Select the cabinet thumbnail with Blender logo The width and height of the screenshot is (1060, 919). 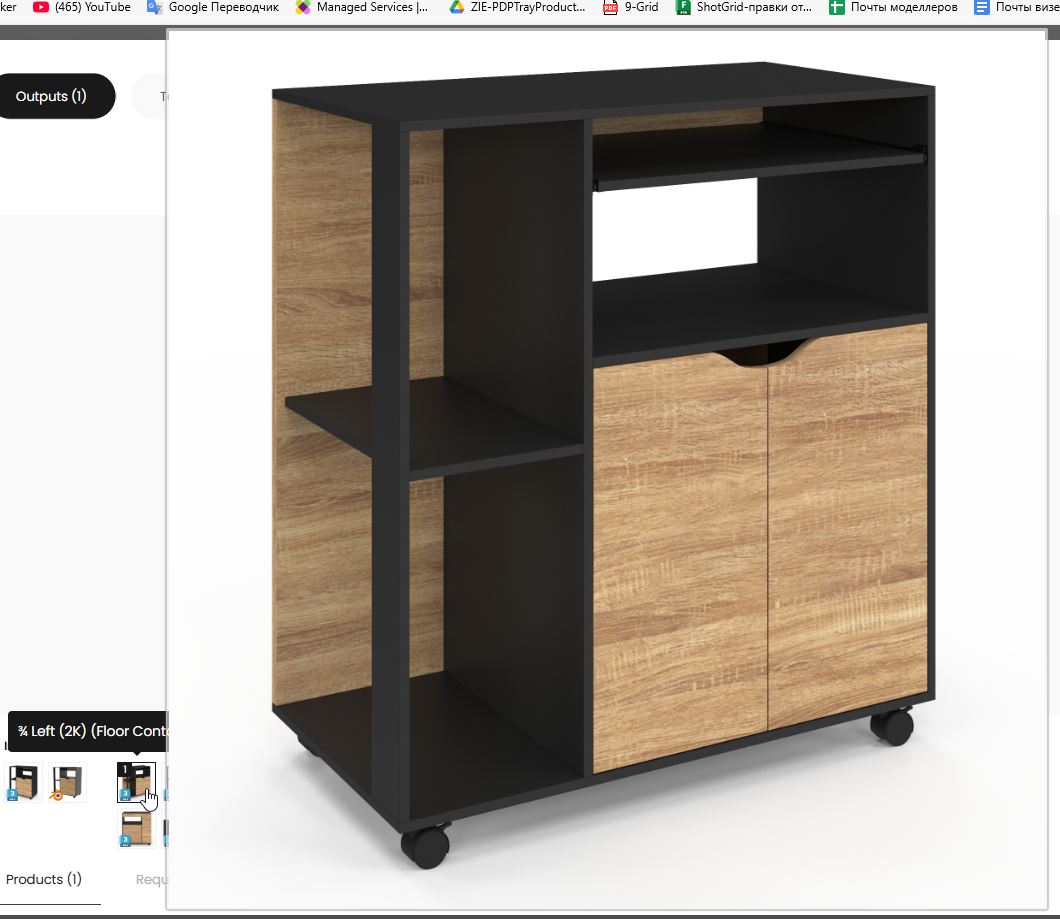(68, 782)
